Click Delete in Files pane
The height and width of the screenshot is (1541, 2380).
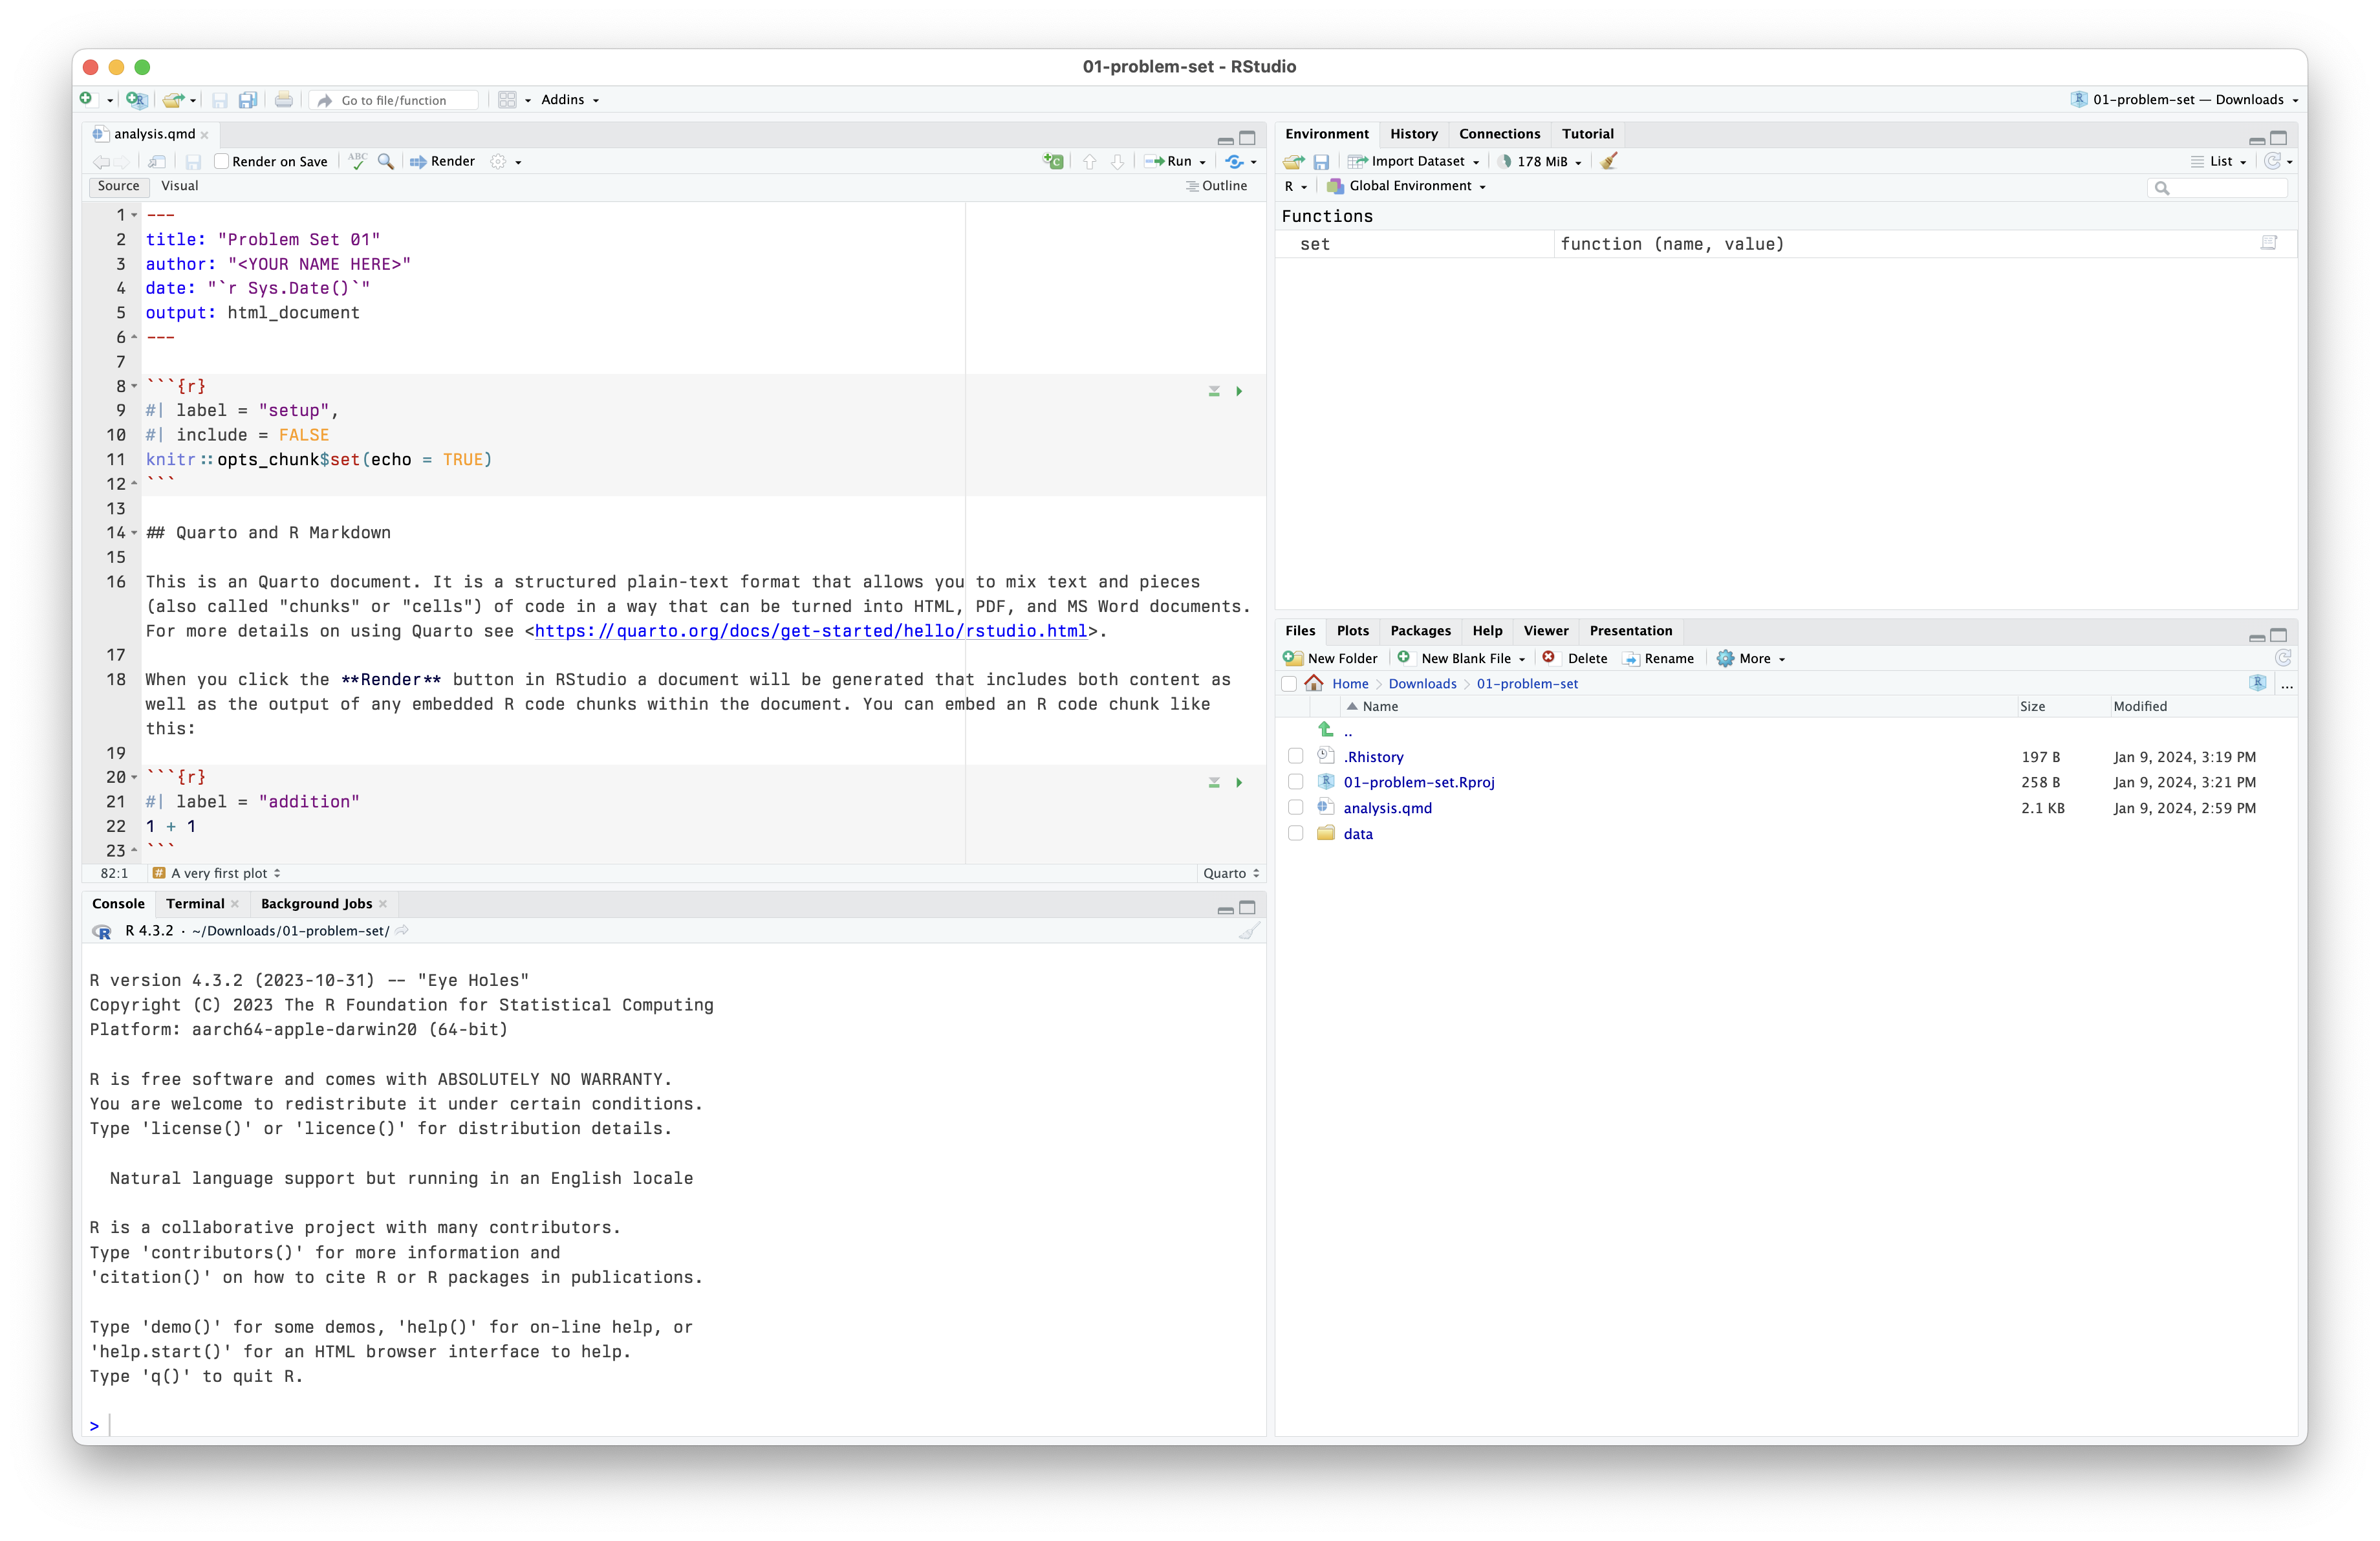[x=1575, y=658]
